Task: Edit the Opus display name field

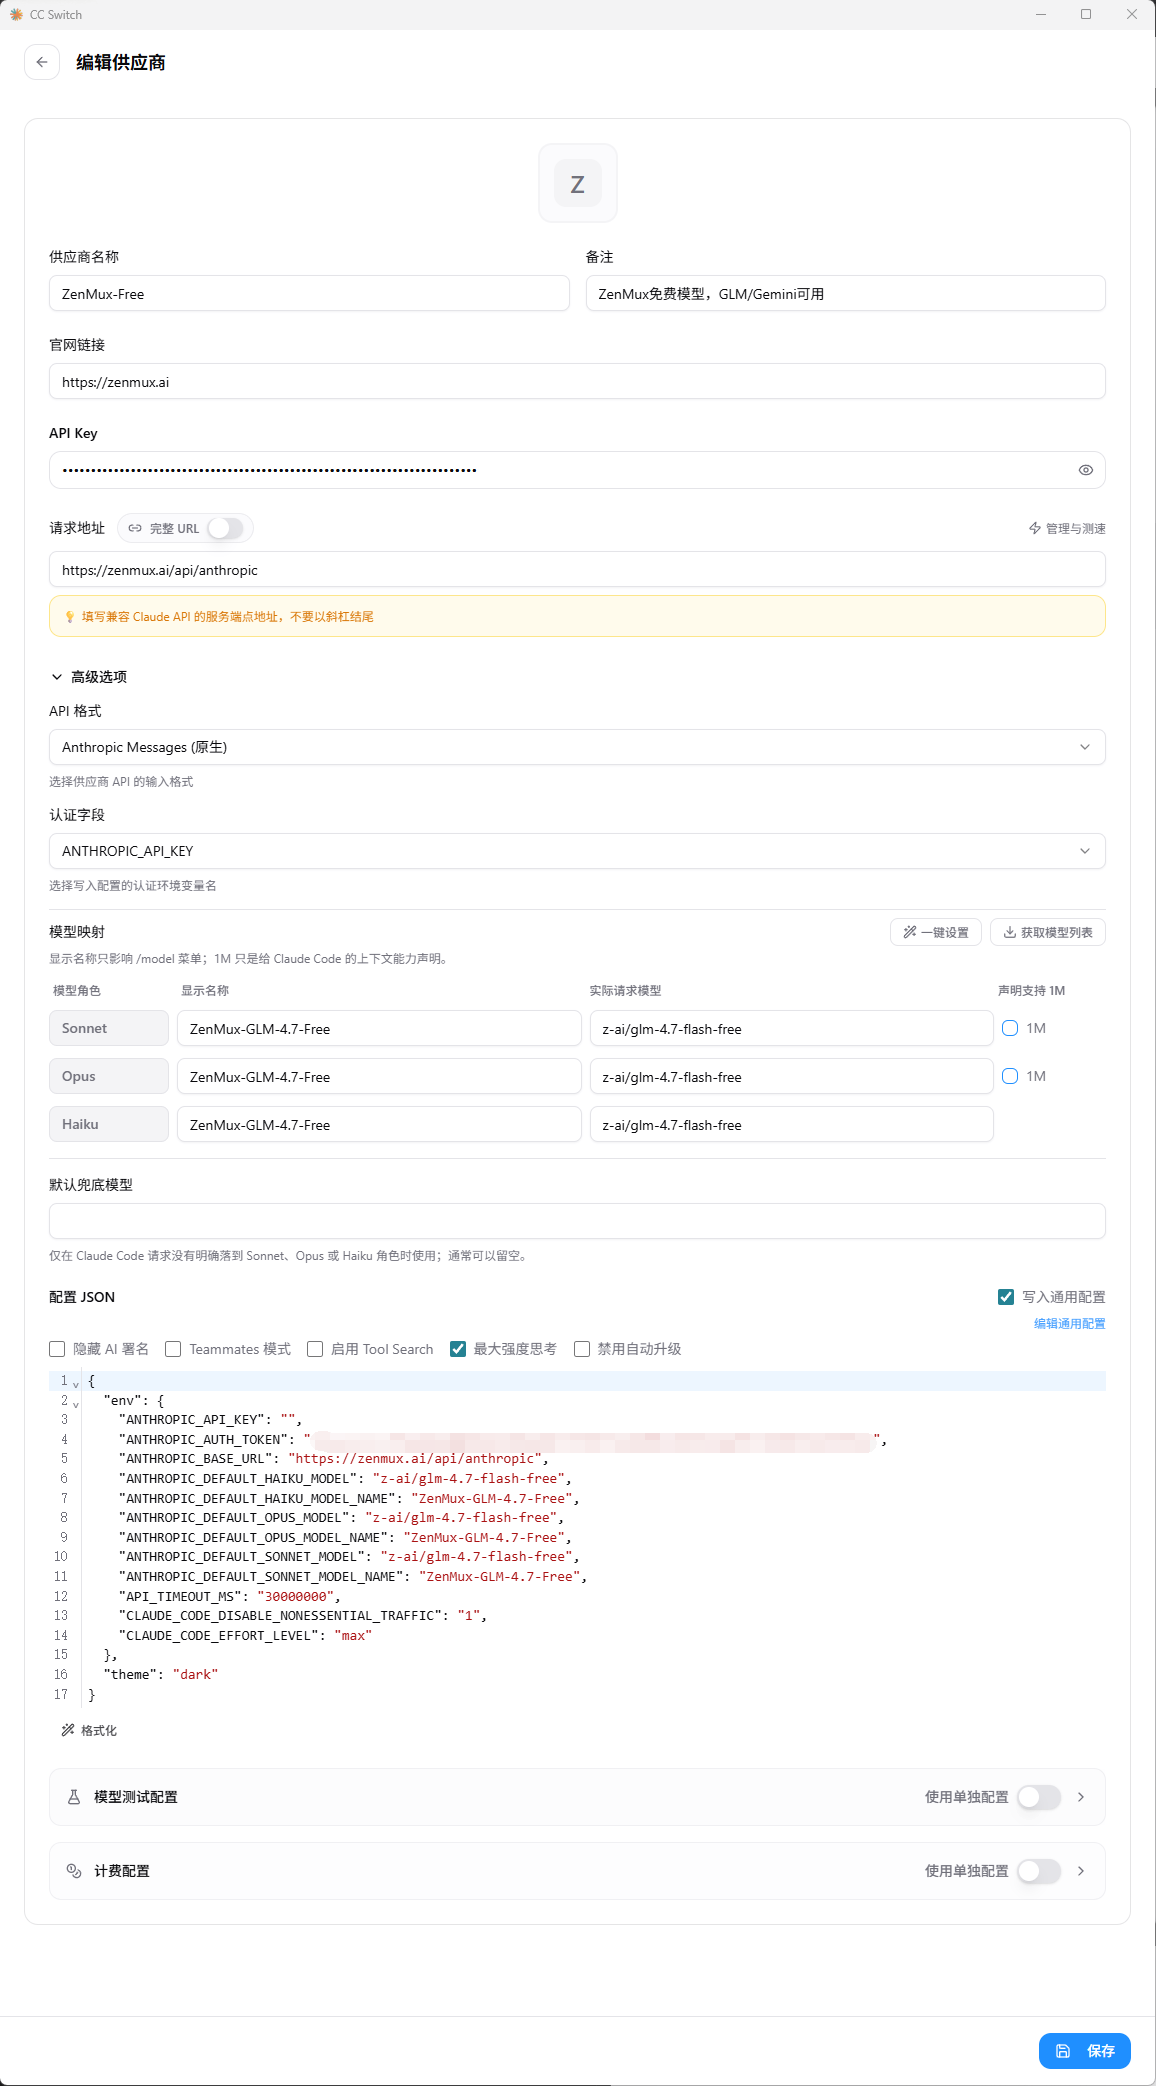Action: [379, 1076]
